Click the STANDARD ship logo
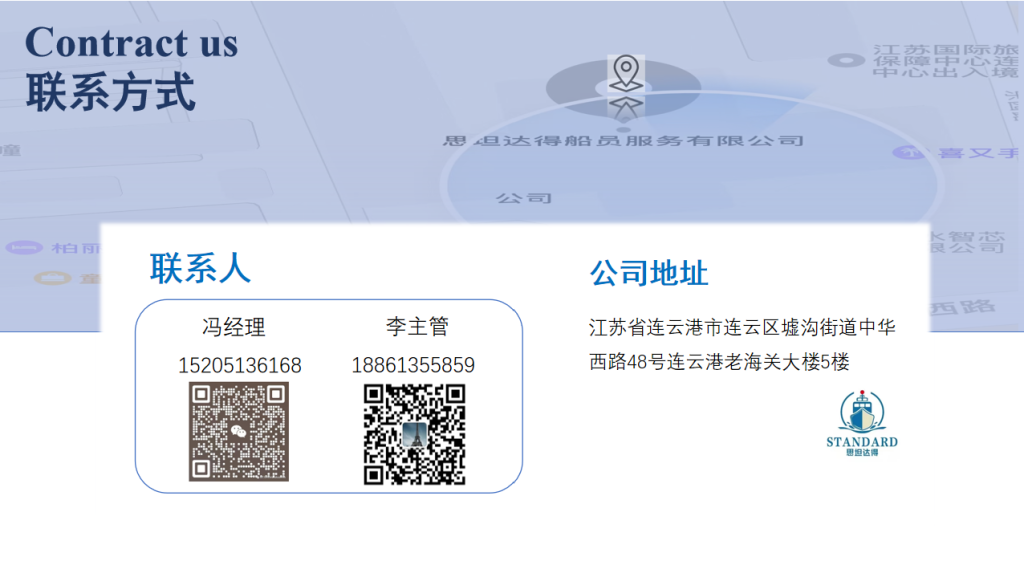The width and height of the screenshot is (1024, 569). click(x=861, y=423)
